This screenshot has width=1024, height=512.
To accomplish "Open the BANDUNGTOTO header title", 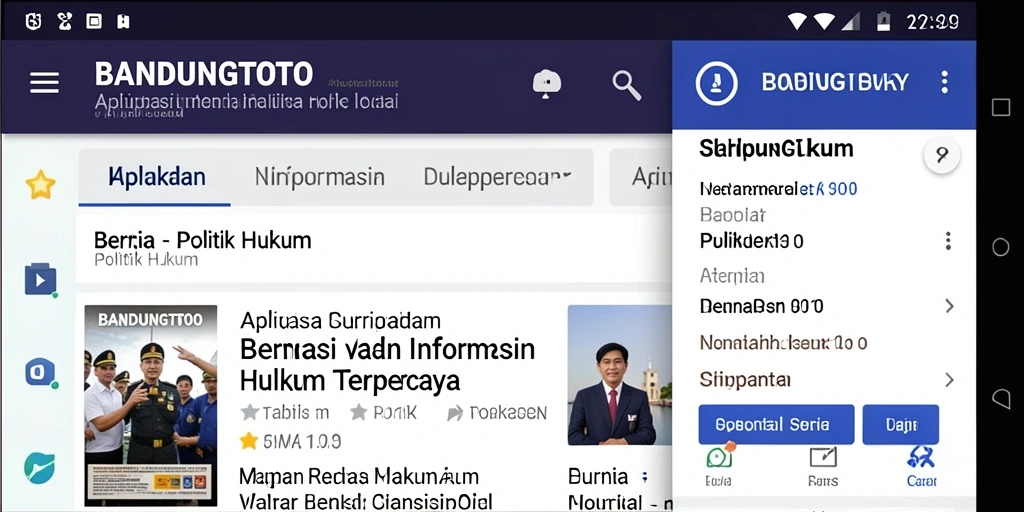I will 204,74.
